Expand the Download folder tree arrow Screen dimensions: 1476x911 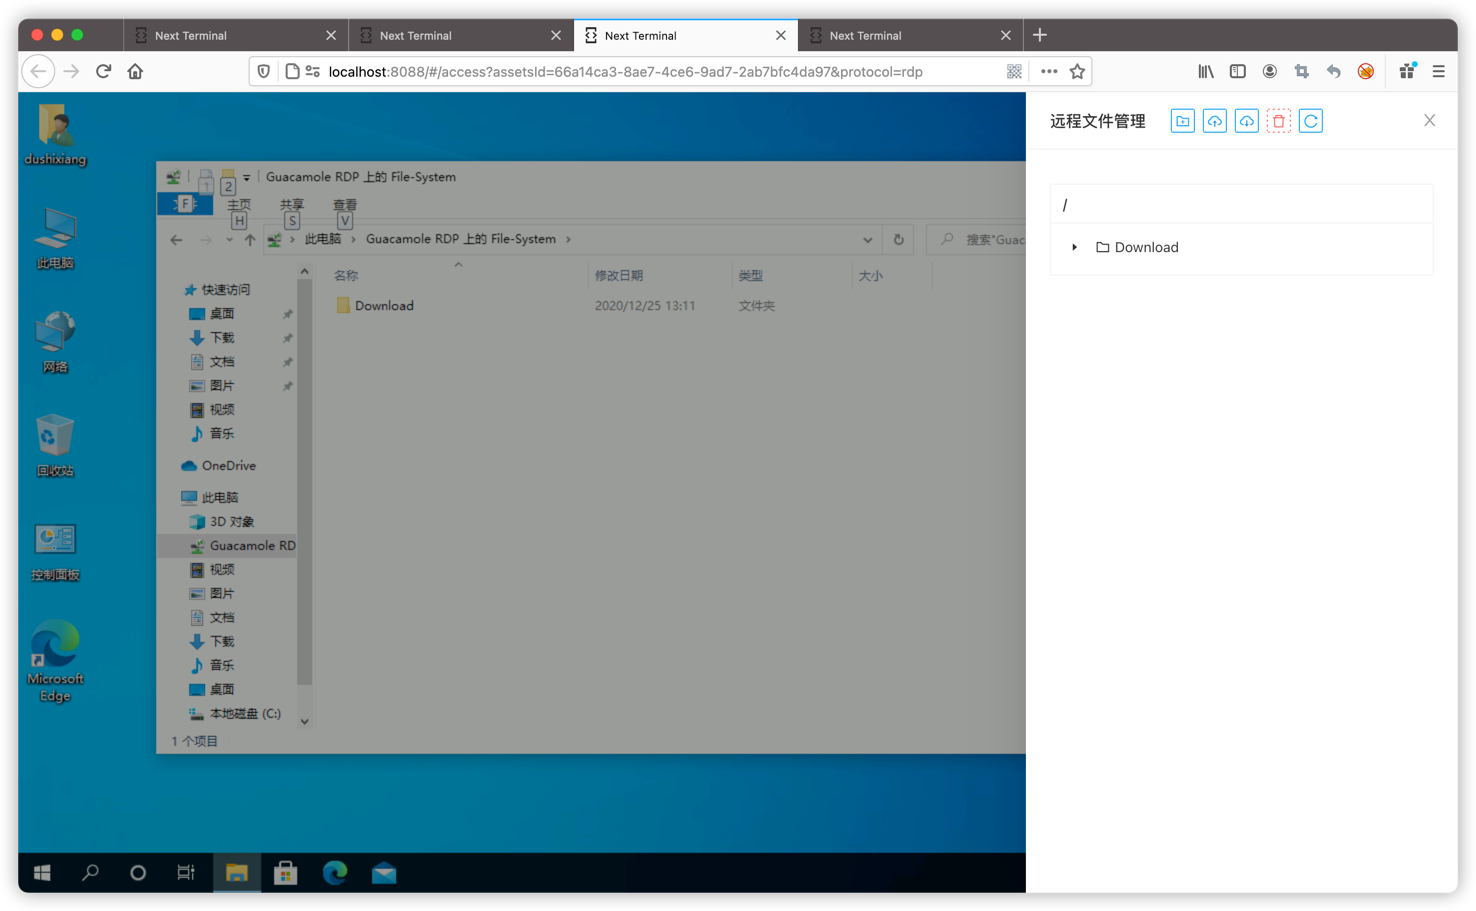click(1074, 247)
